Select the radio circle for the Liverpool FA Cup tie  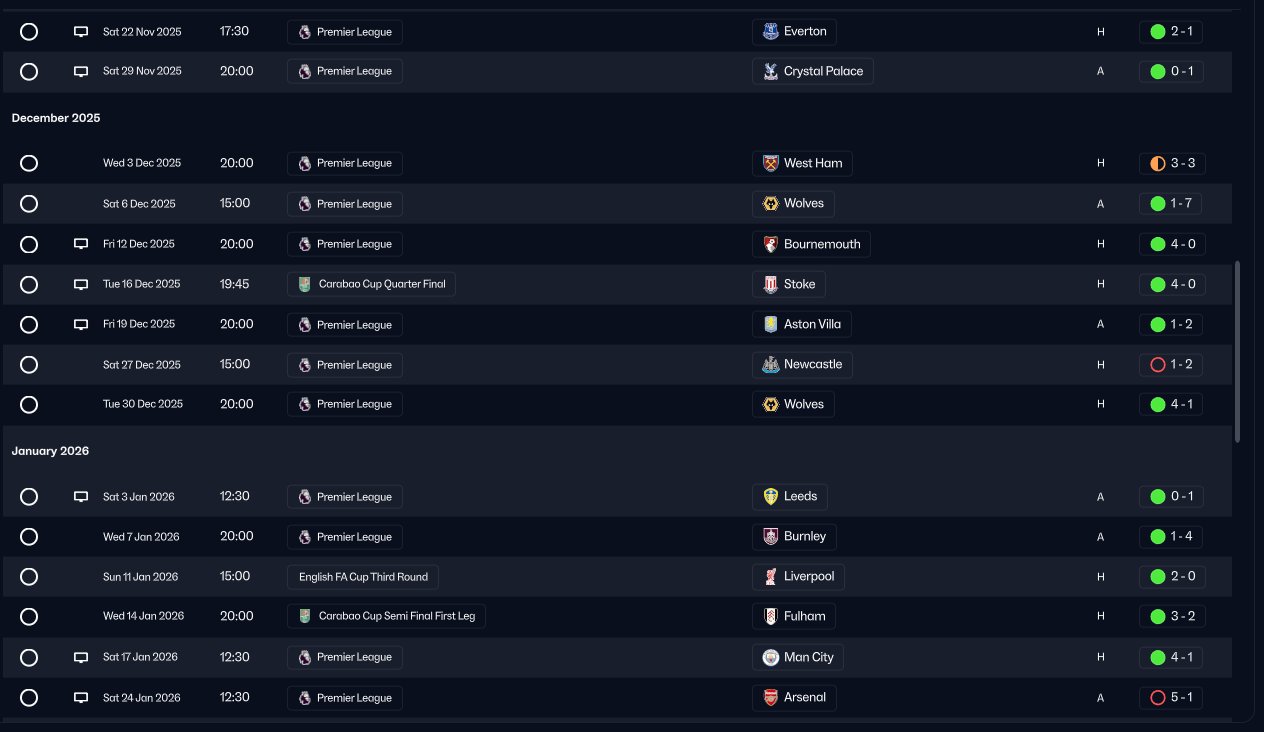pyautogui.click(x=29, y=576)
